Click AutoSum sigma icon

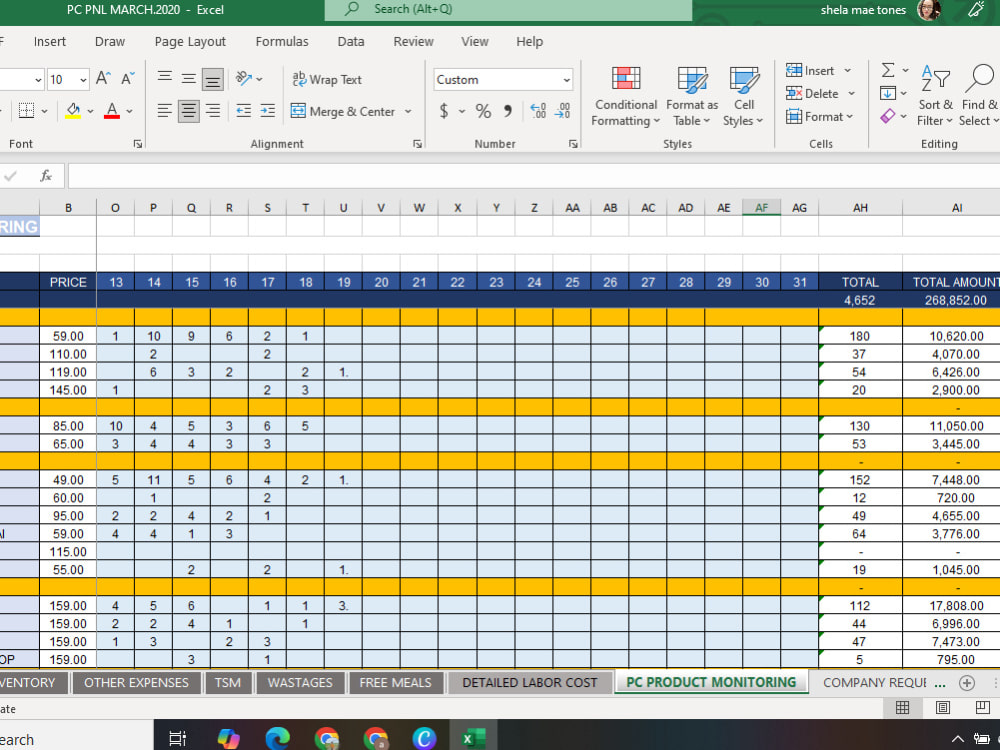(x=887, y=70)
